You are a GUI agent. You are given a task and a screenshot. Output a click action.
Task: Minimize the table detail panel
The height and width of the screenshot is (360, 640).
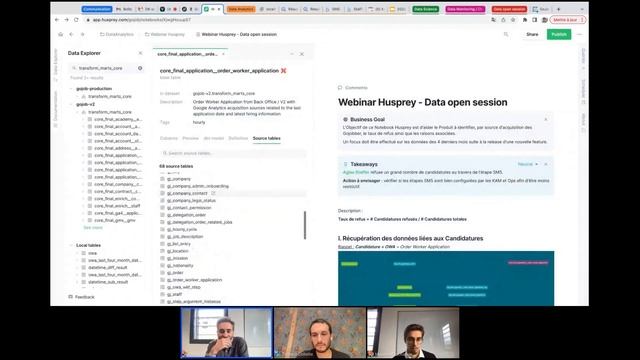(x=292, y=54)
